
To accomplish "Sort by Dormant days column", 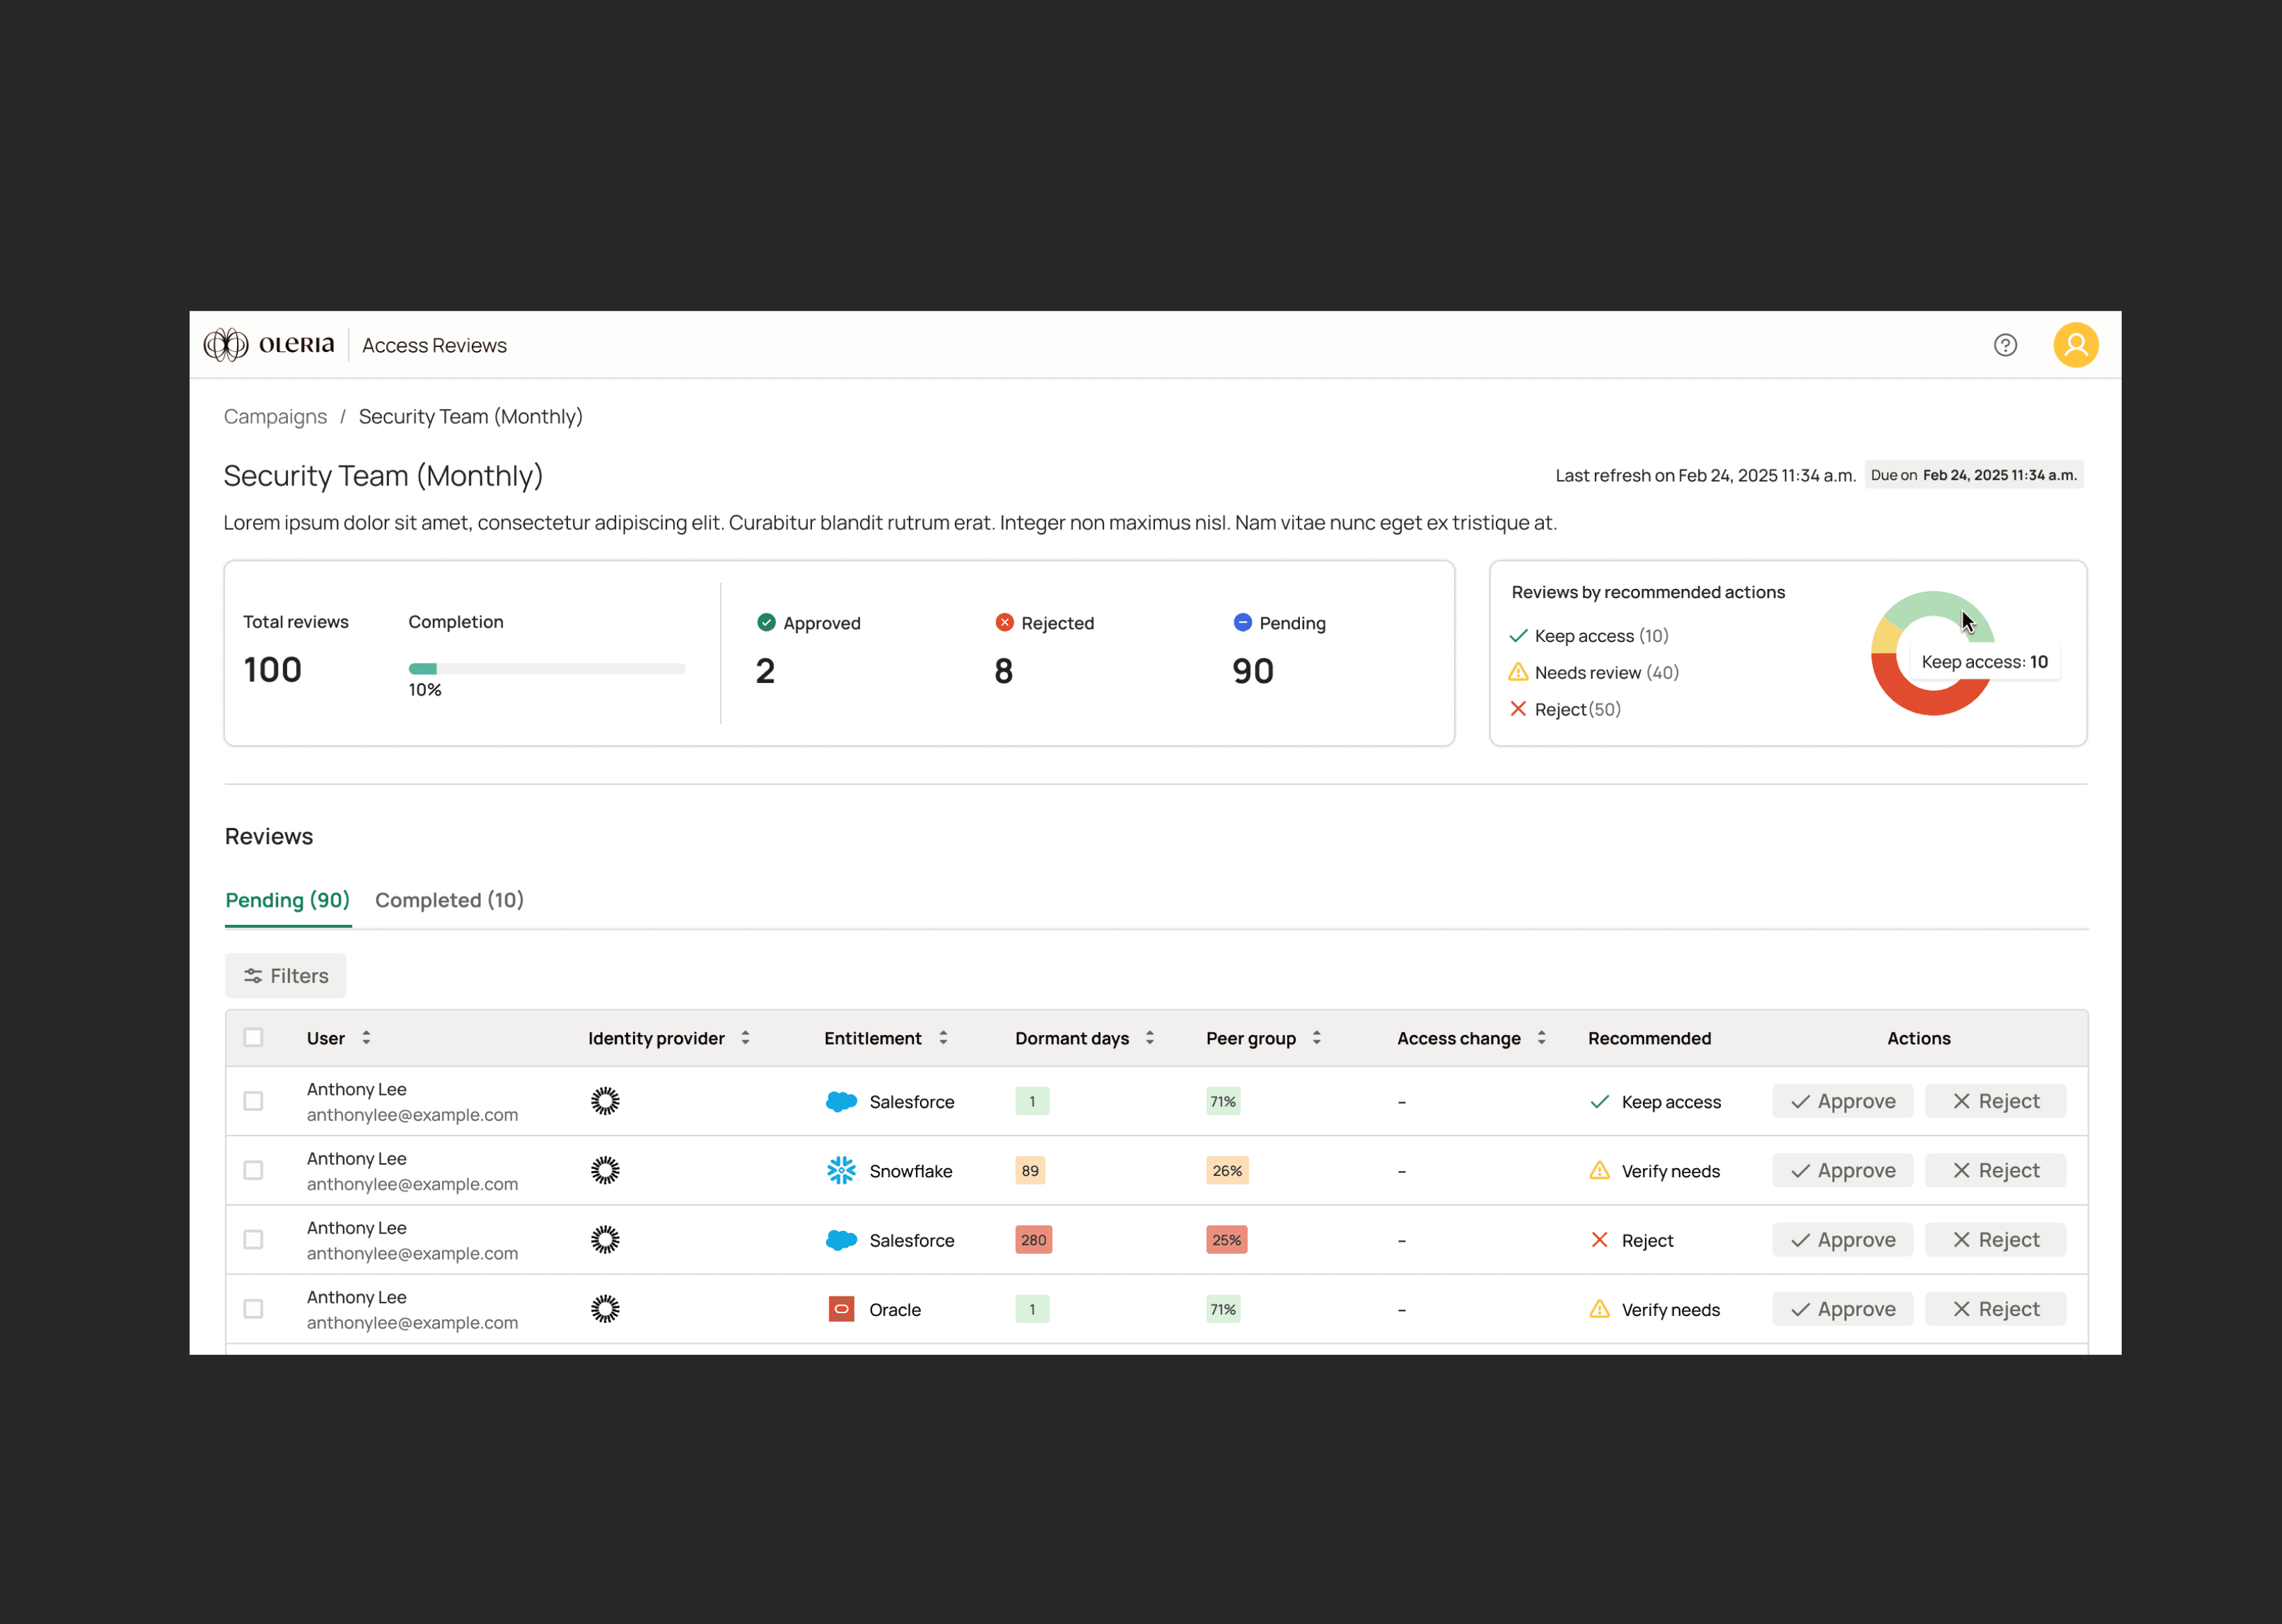I will coord(1150,1038).
